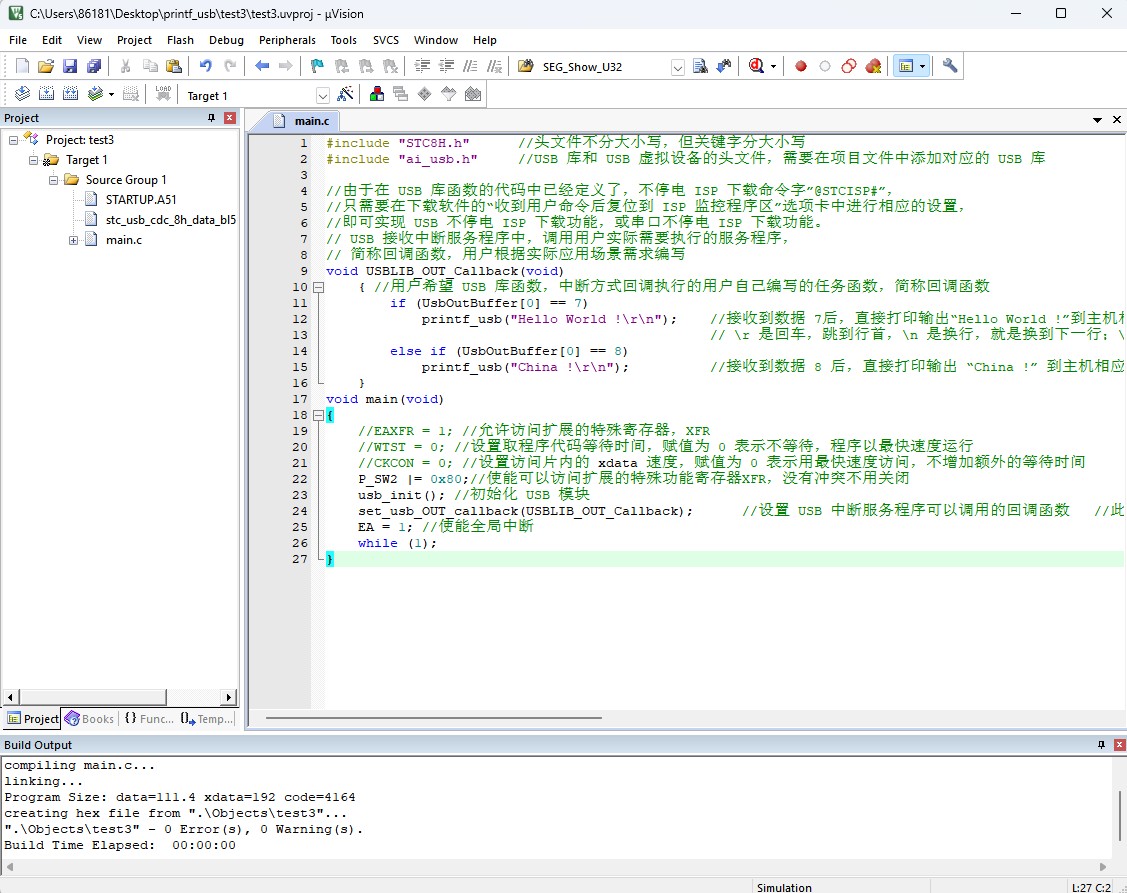The image size is (1127, 893).
Task: Open the debug button dropdown arrow
Action: click(773, 67)
